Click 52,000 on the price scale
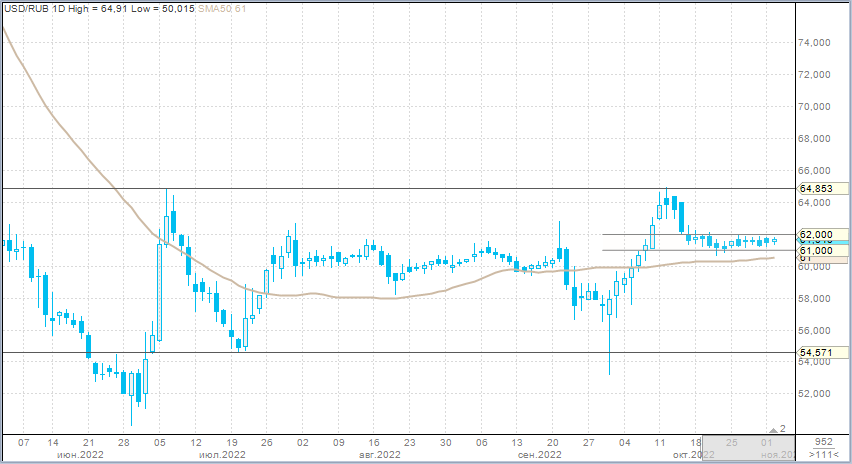The width and height of the screenshot is (852, 464). click(817, 394)
